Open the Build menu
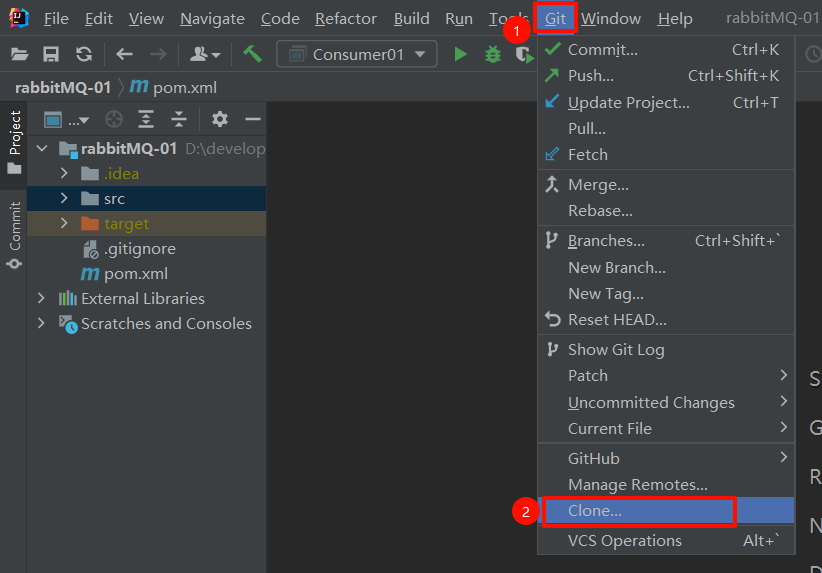Image resolution: width=822 pixels, height=573 pixels. [412, 19]
